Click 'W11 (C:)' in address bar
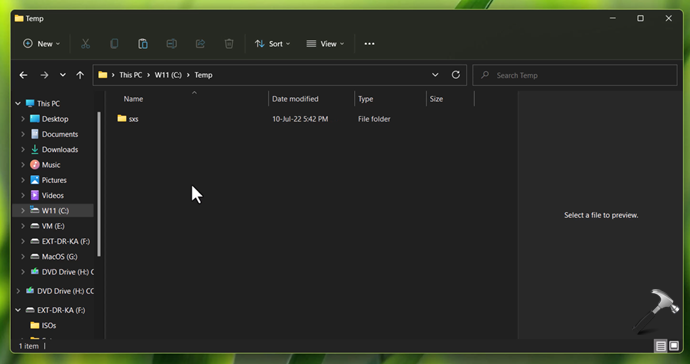The height and width of the screenshot is (364, 690). point(168,75)
